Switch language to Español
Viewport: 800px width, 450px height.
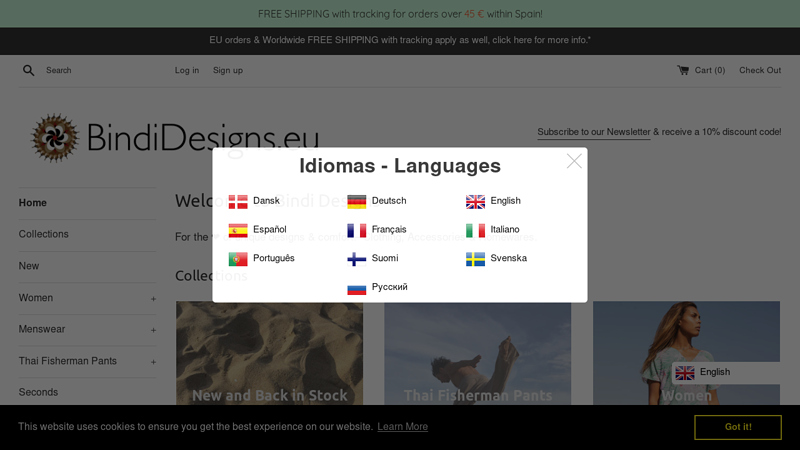[x=269, y=230]
